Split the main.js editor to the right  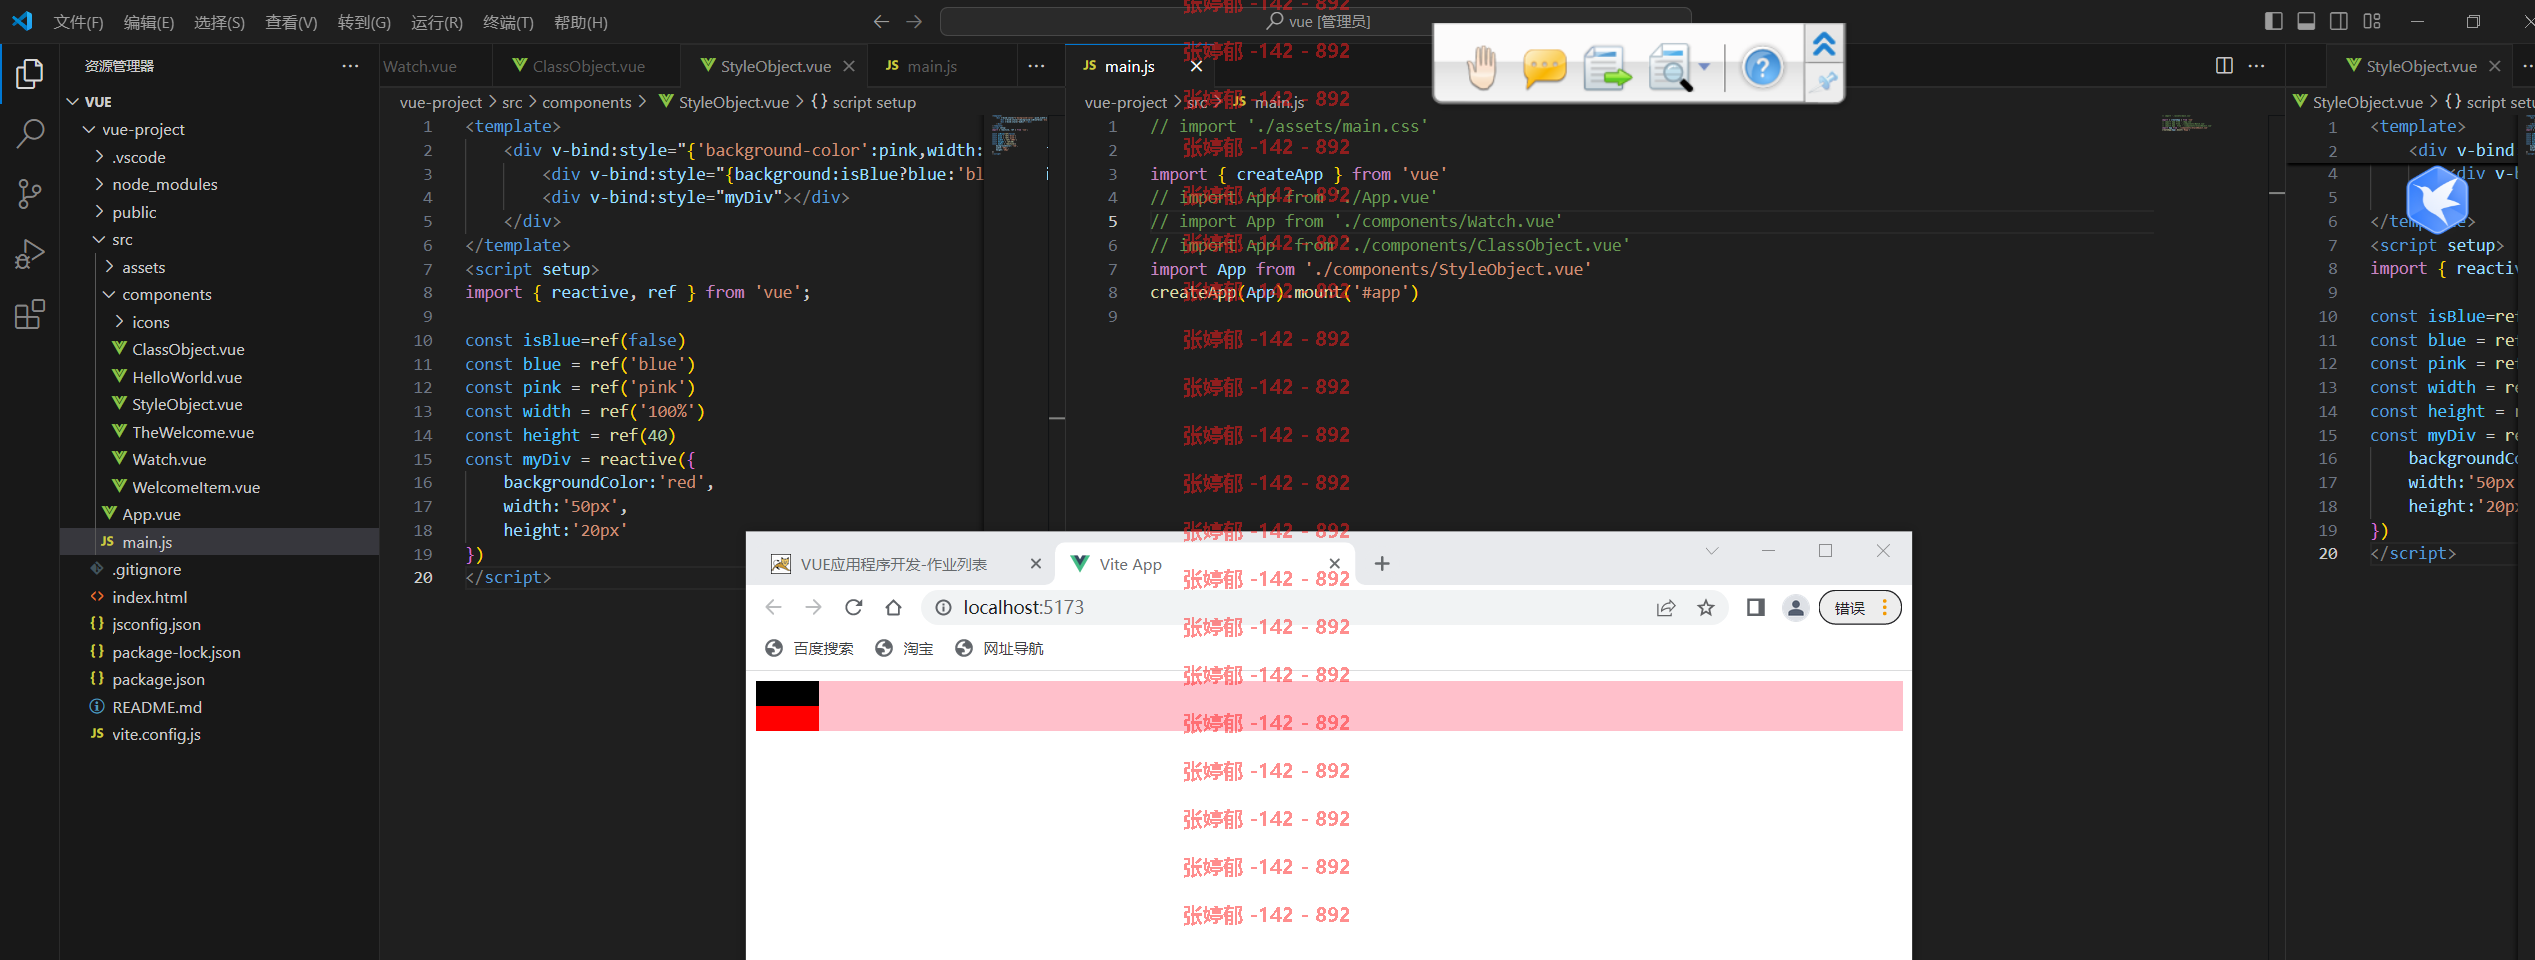pyautogui.click(x=2224, y=66)
